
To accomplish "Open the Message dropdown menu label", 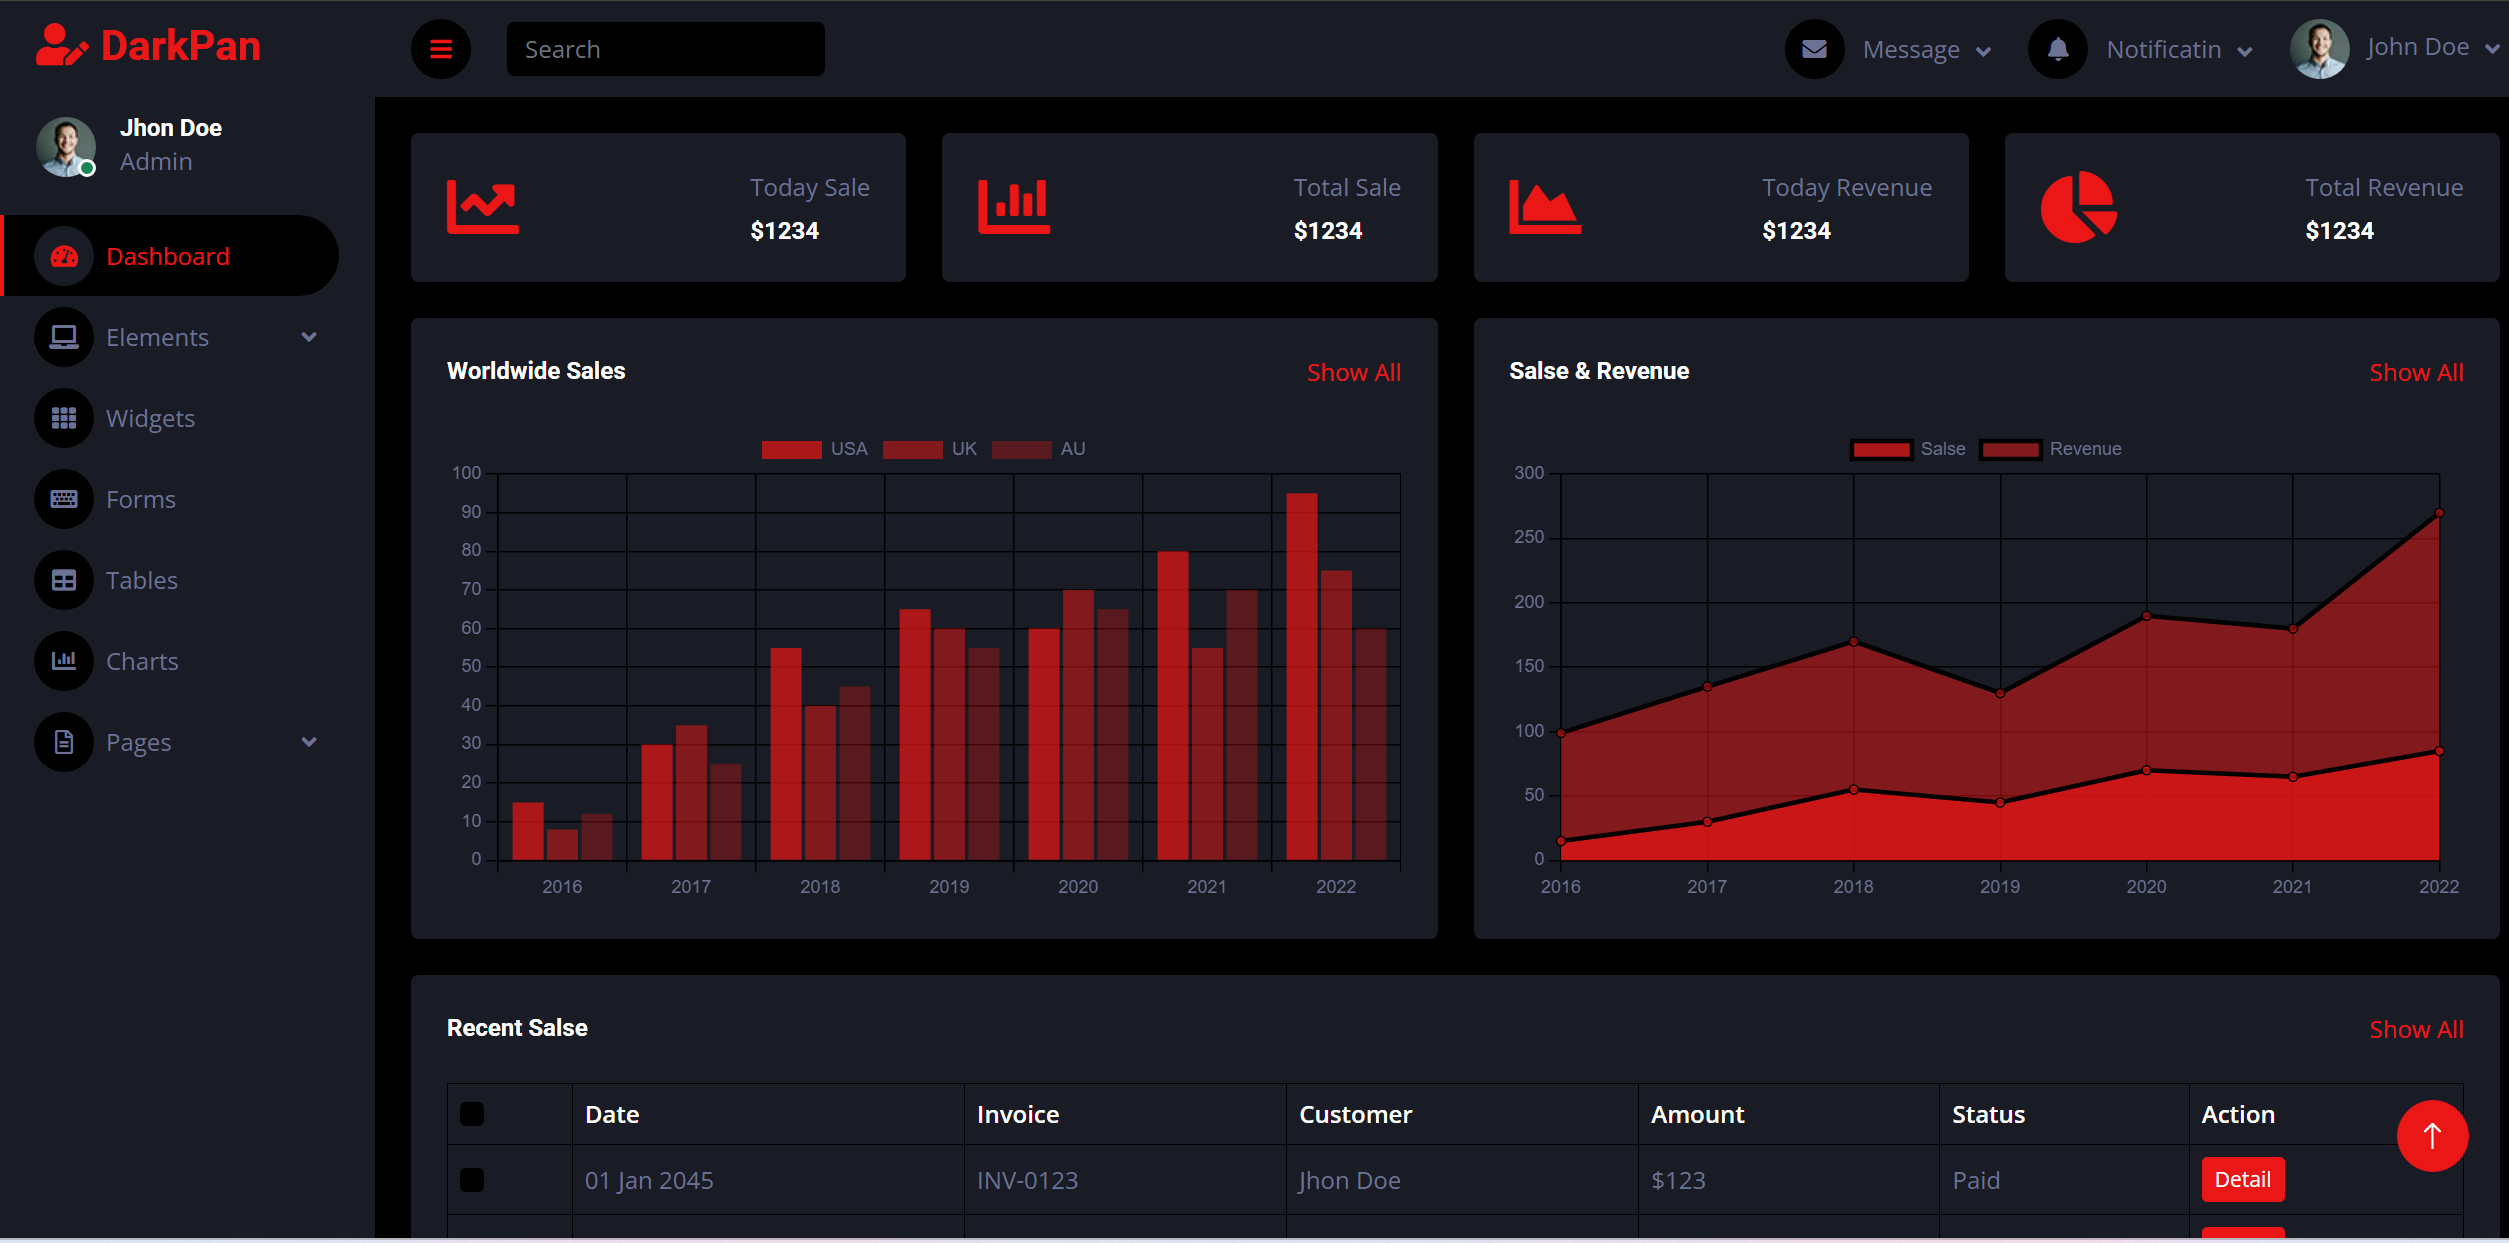I will tap(1926, 49).
